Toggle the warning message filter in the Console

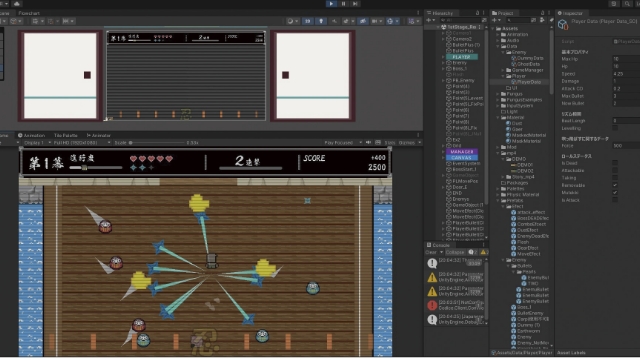(x=483, y=252)
